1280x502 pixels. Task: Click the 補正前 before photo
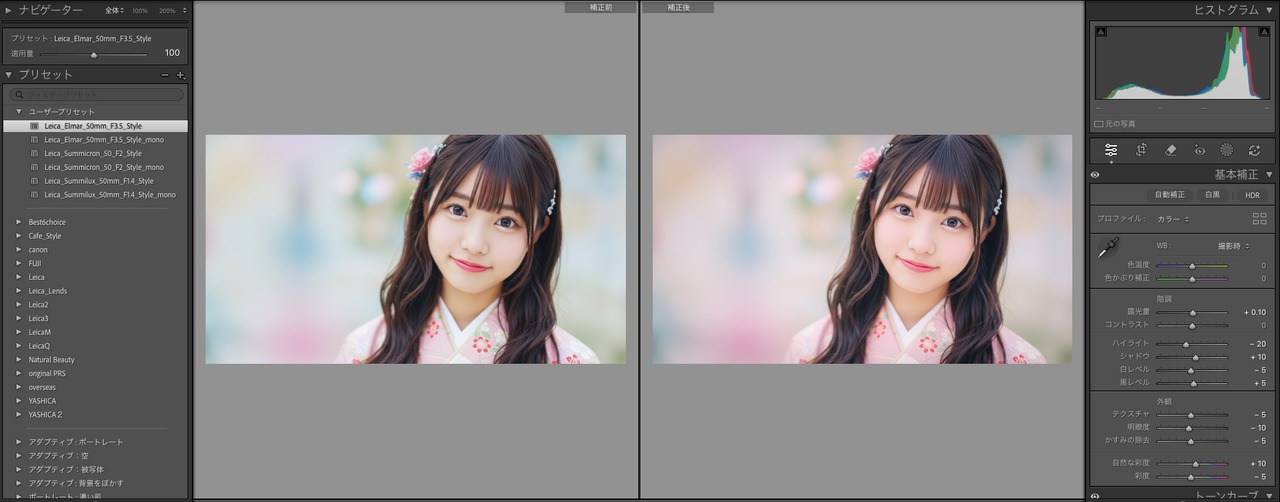click(415, 249)
